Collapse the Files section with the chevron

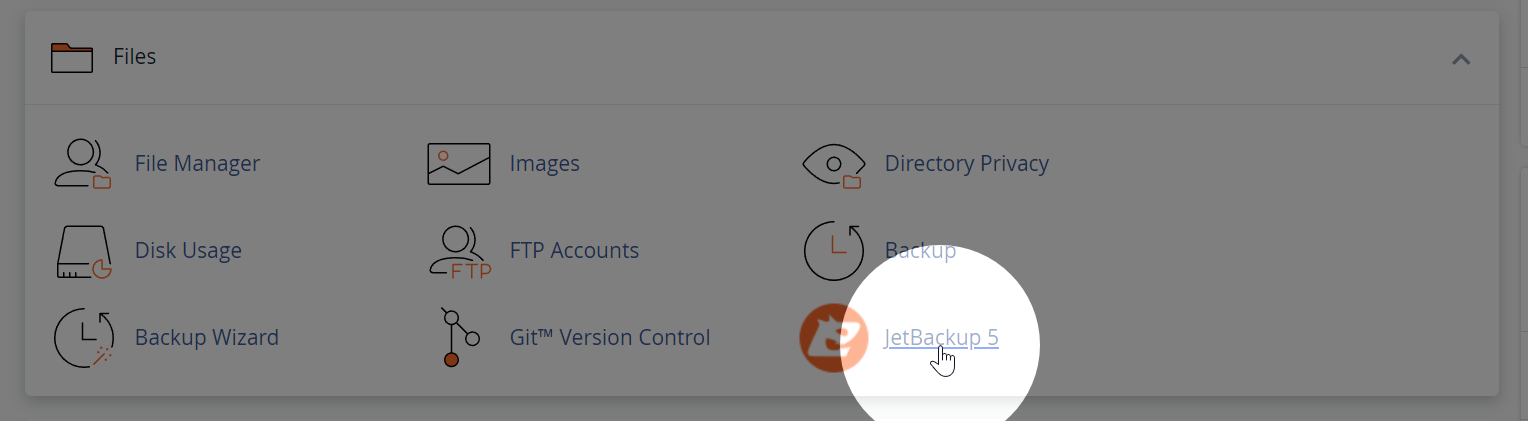pos(1461,59)
